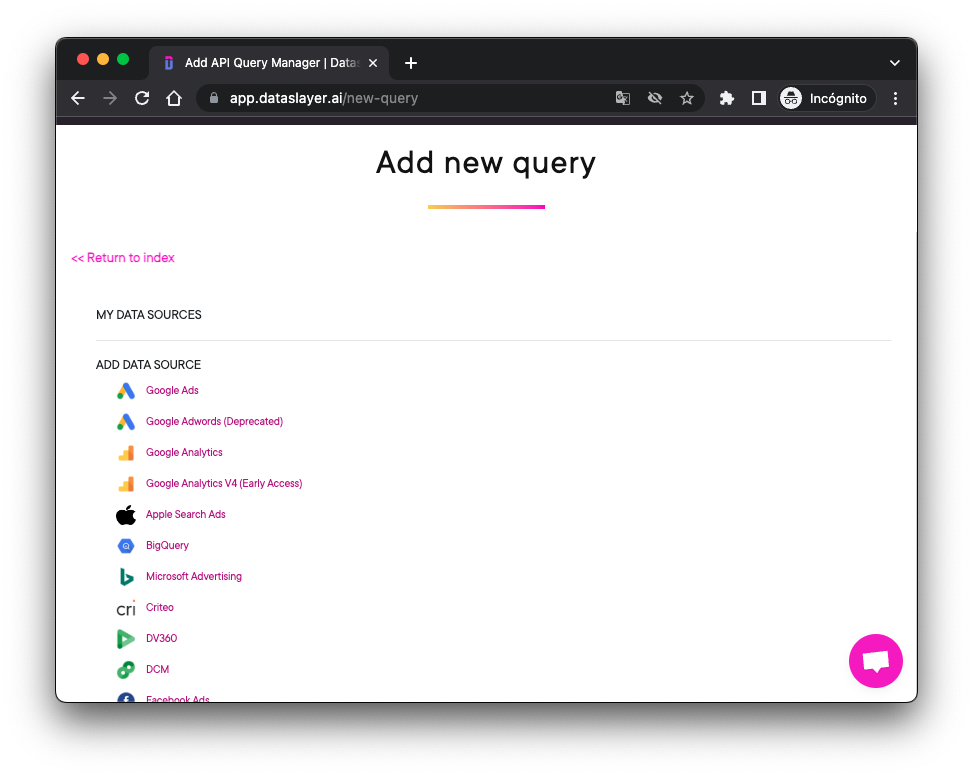Click the Microsoft Advertising icon

[x=125, y=576]
